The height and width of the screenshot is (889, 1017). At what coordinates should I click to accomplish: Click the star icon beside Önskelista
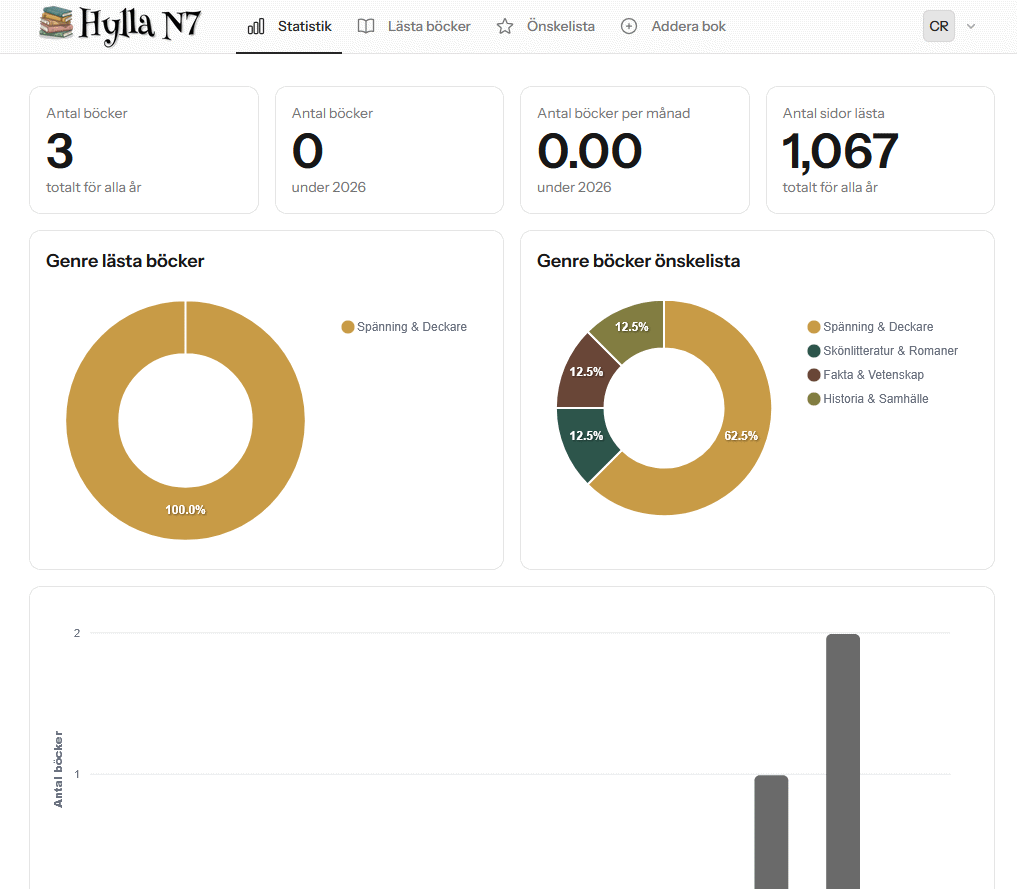pos(505,27)
